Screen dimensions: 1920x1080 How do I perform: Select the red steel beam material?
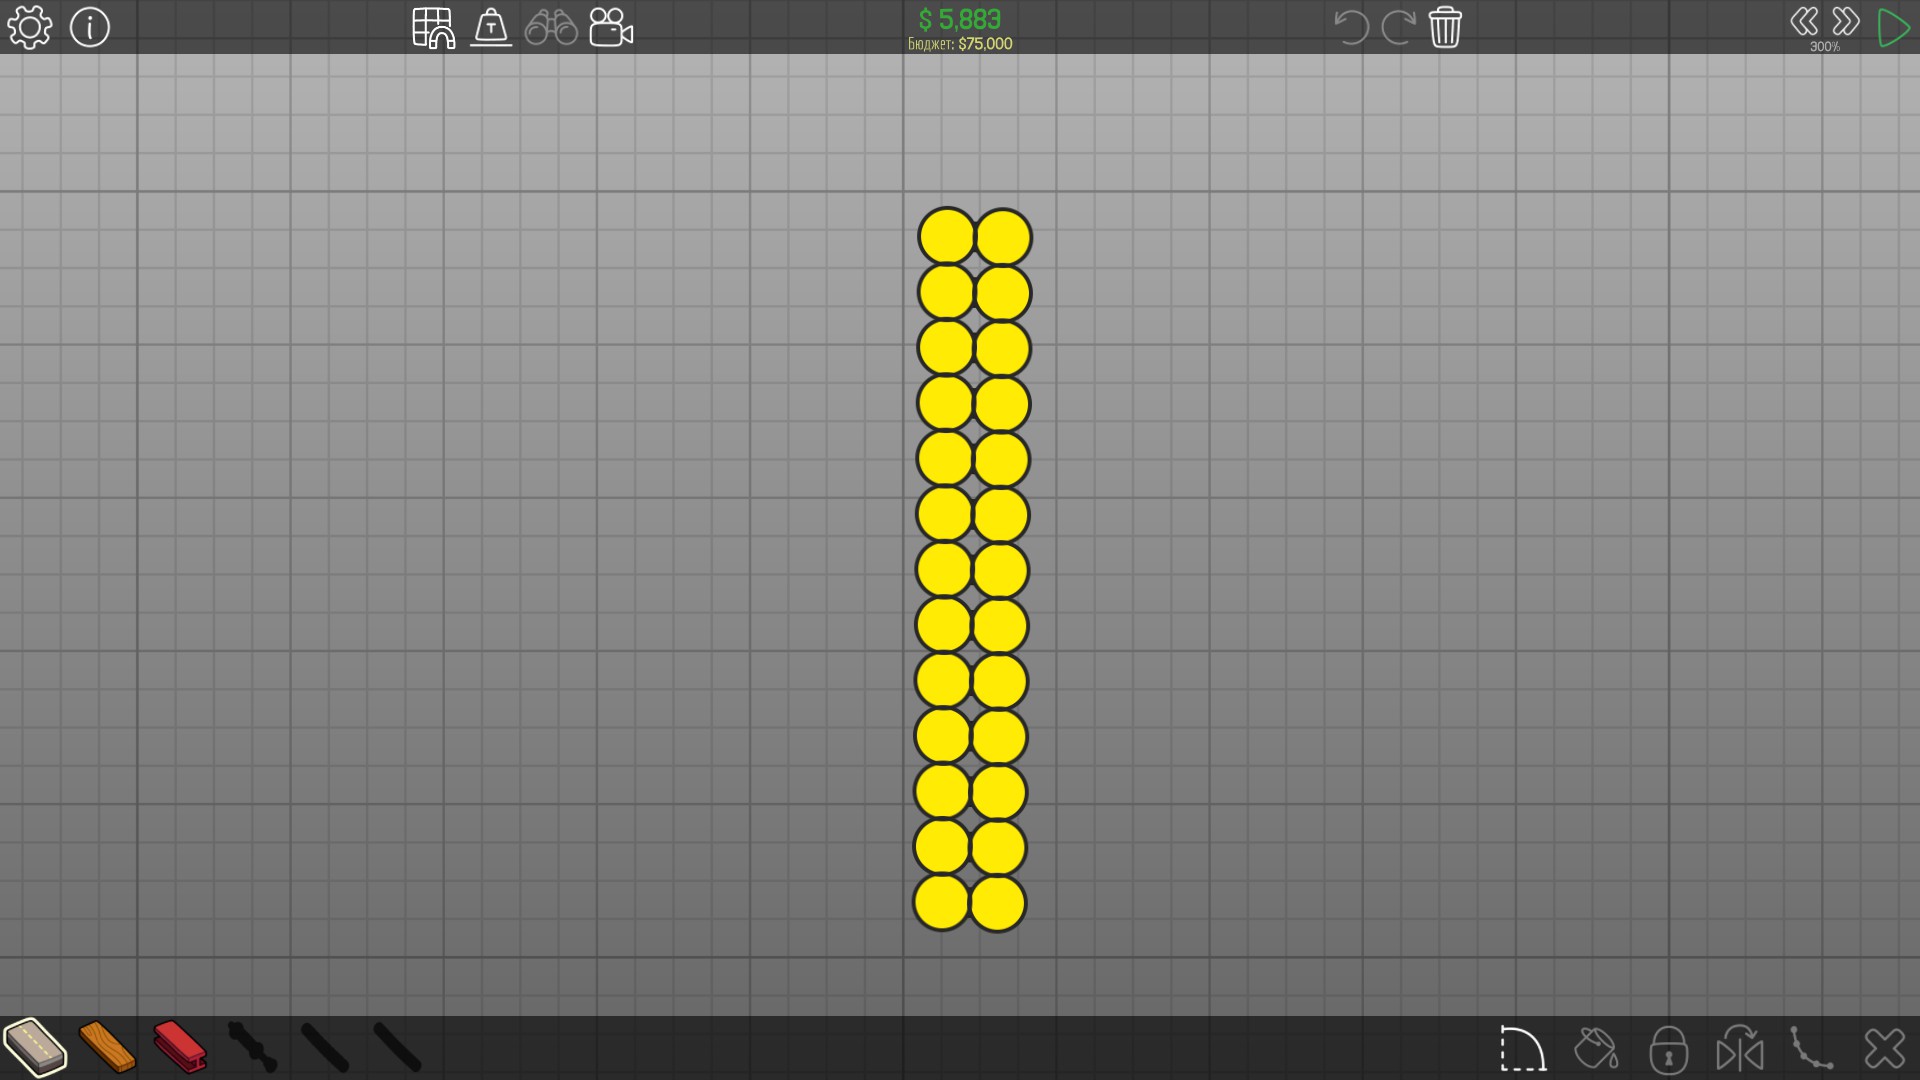(x=180, y=1047)
